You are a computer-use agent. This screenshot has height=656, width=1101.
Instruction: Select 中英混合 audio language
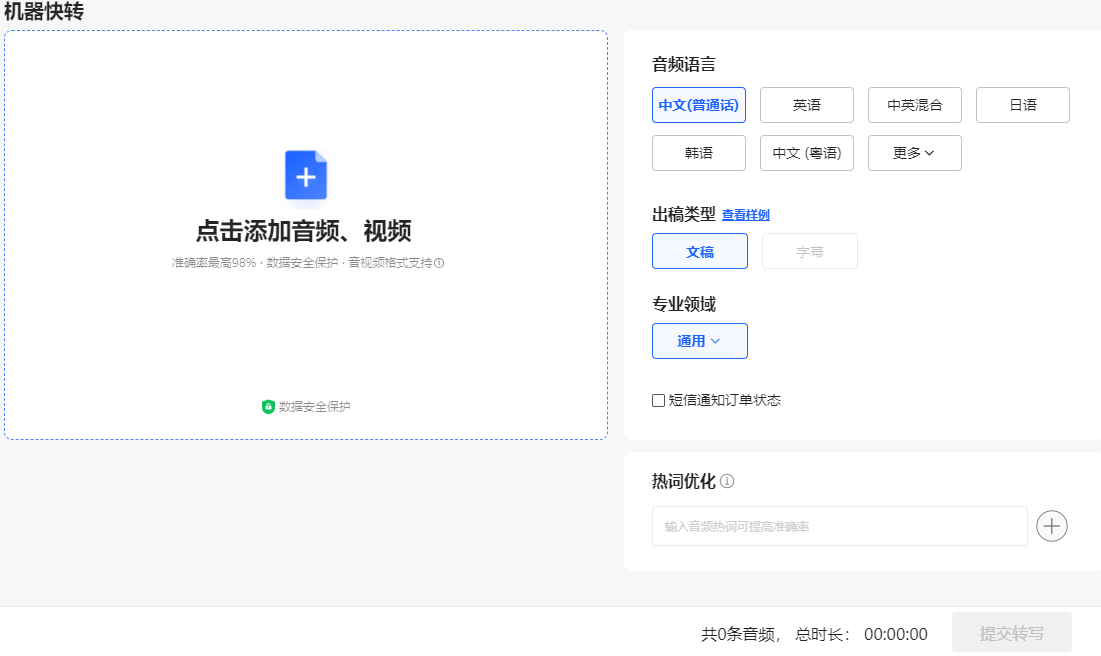(915, 105)
